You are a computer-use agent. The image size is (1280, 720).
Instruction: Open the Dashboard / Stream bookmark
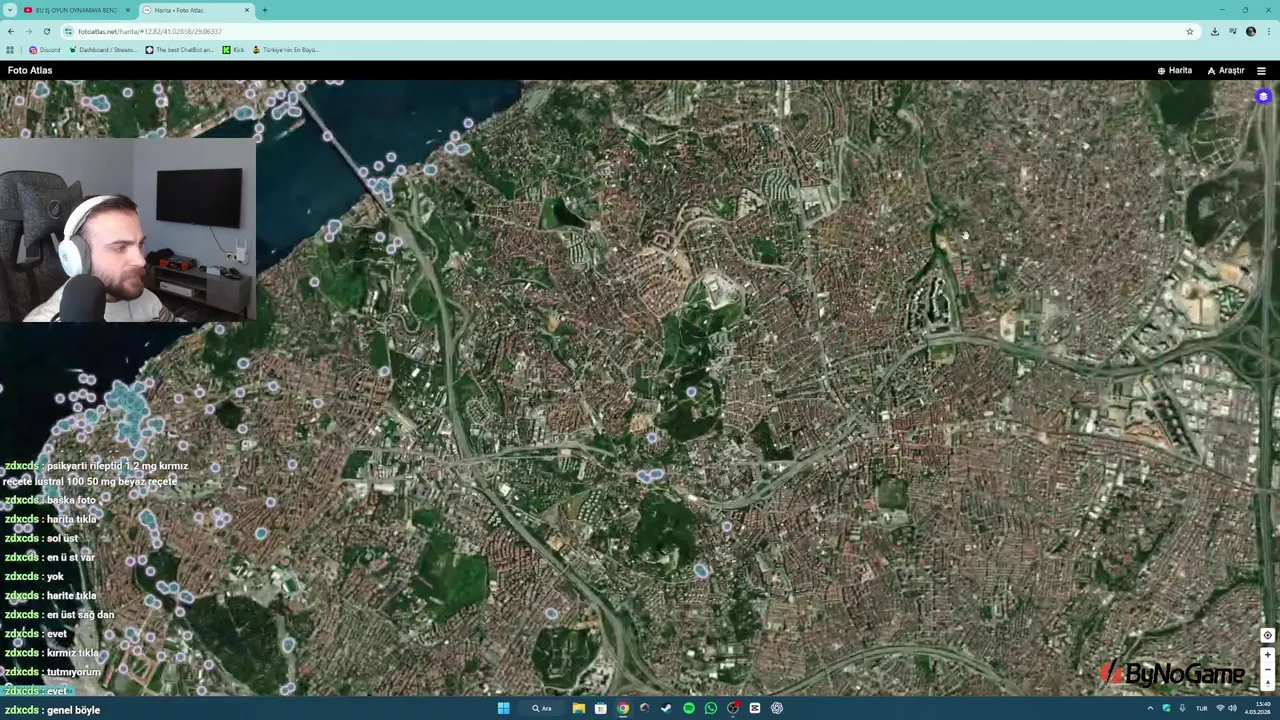(103, 50)
